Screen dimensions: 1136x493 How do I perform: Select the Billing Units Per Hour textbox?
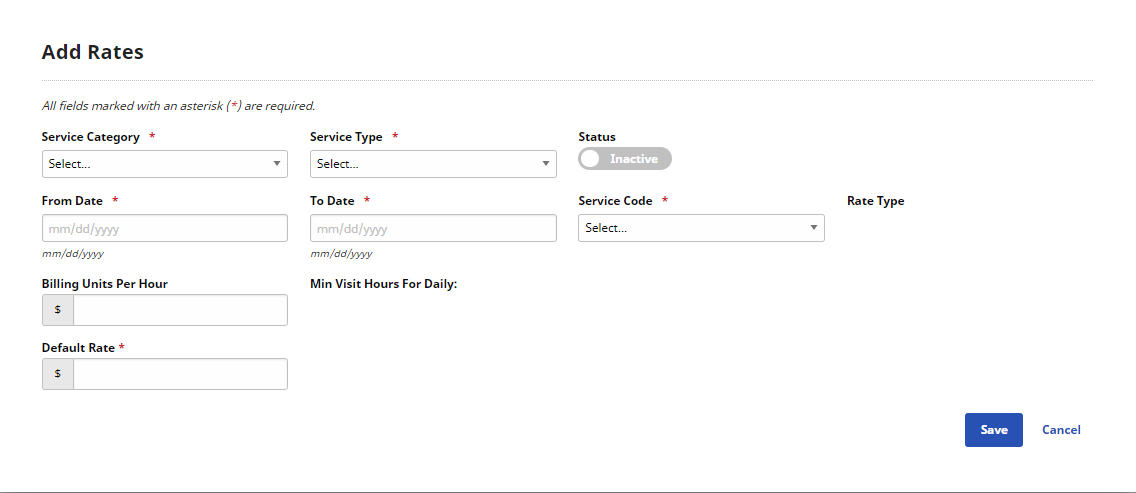pos(180,310)
